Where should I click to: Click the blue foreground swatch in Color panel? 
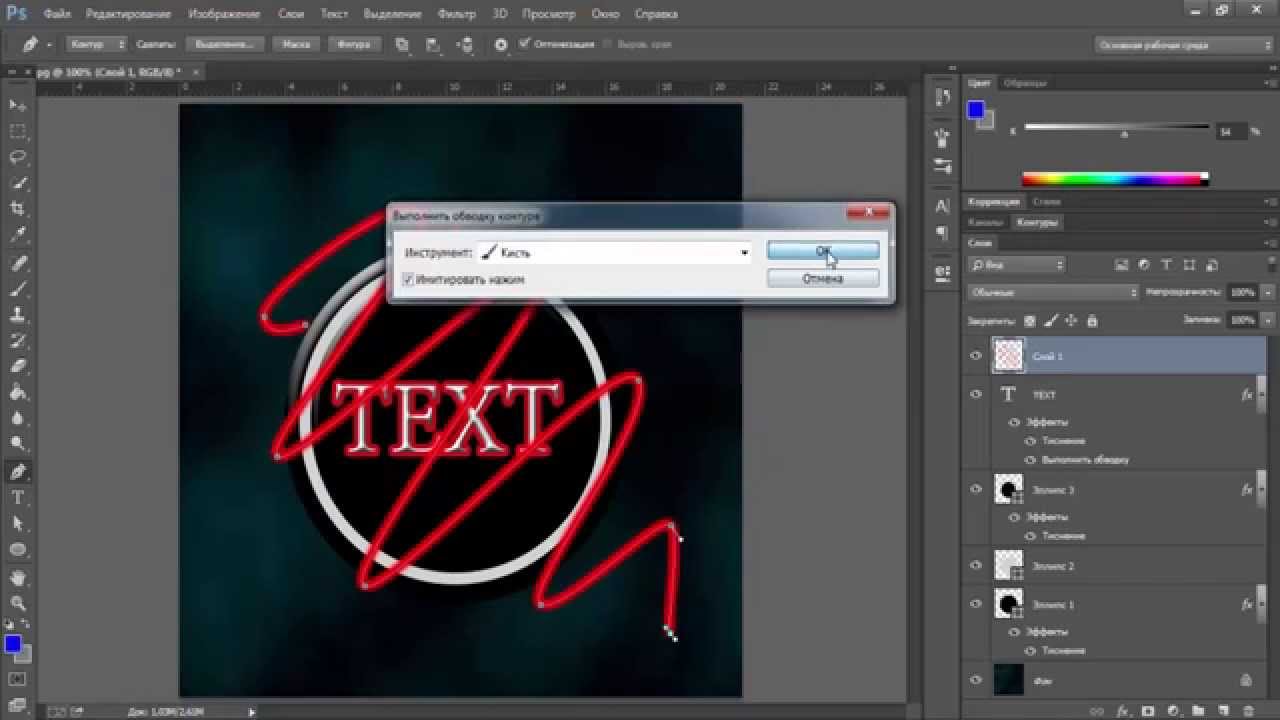point(976,110)
